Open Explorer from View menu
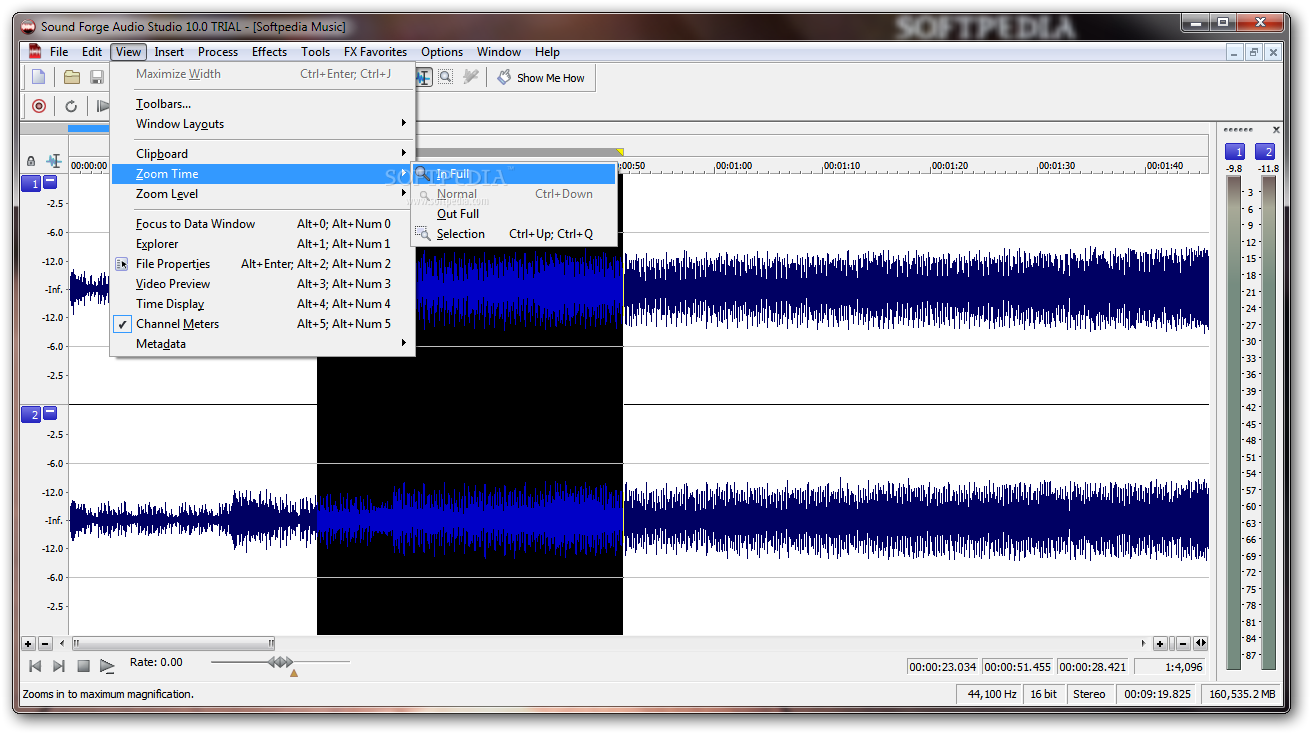The width and height of the screenshot is (1311, 734). [262, 244]
